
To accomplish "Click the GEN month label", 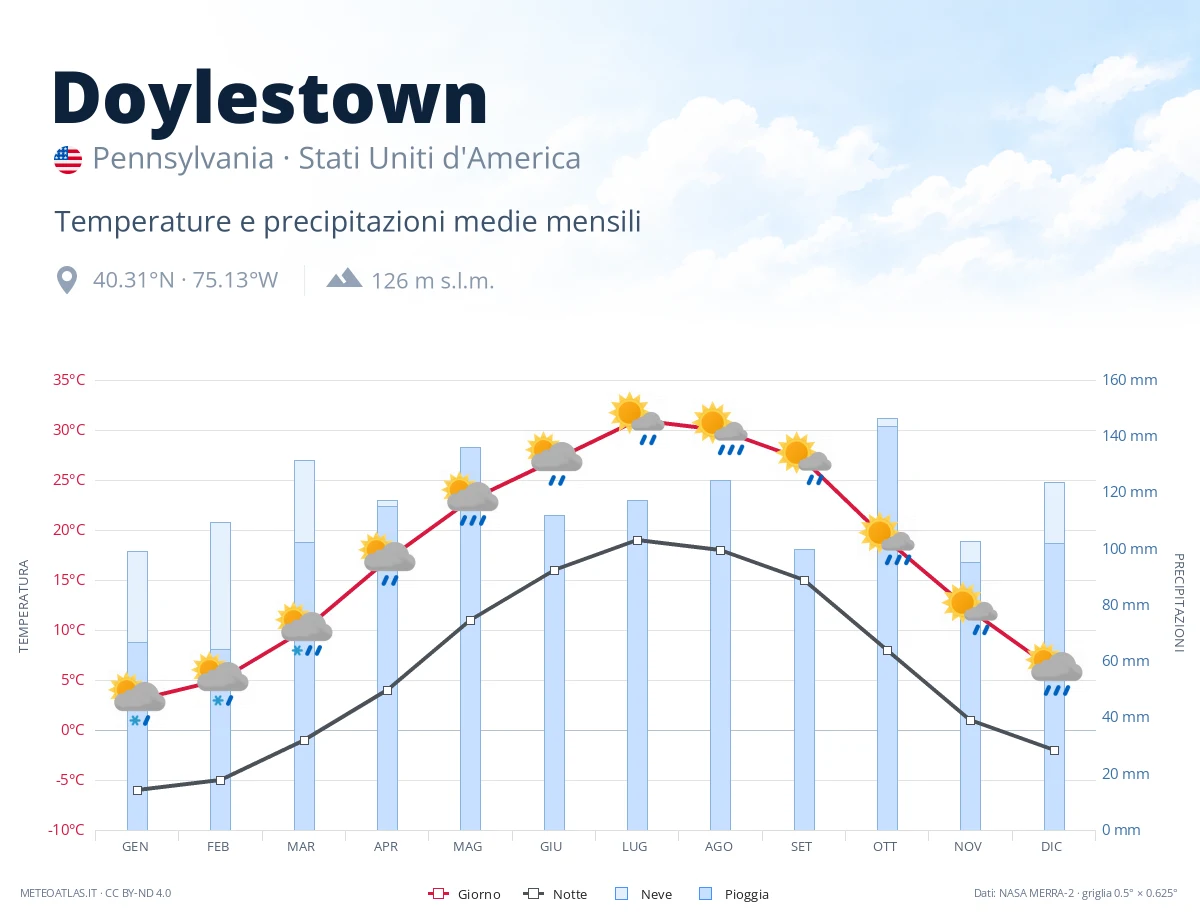I will pos(136,846).
